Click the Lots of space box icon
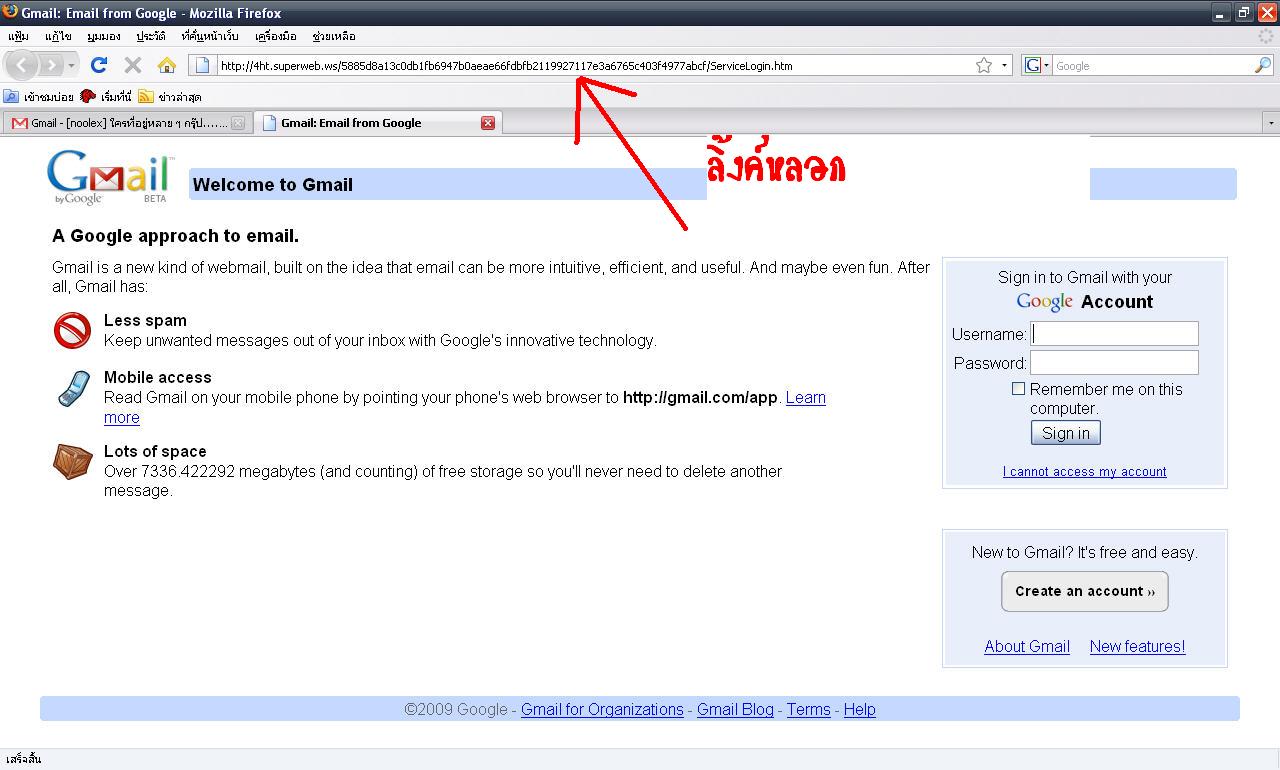The image size is (1280, 770). 72,462
